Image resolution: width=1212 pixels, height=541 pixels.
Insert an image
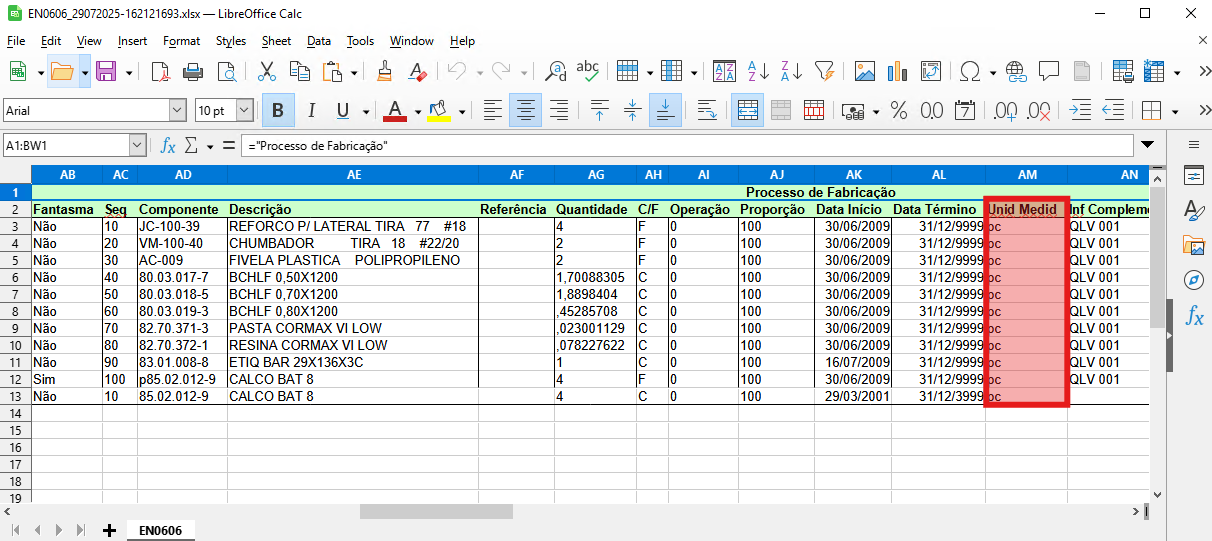(865, 72)
